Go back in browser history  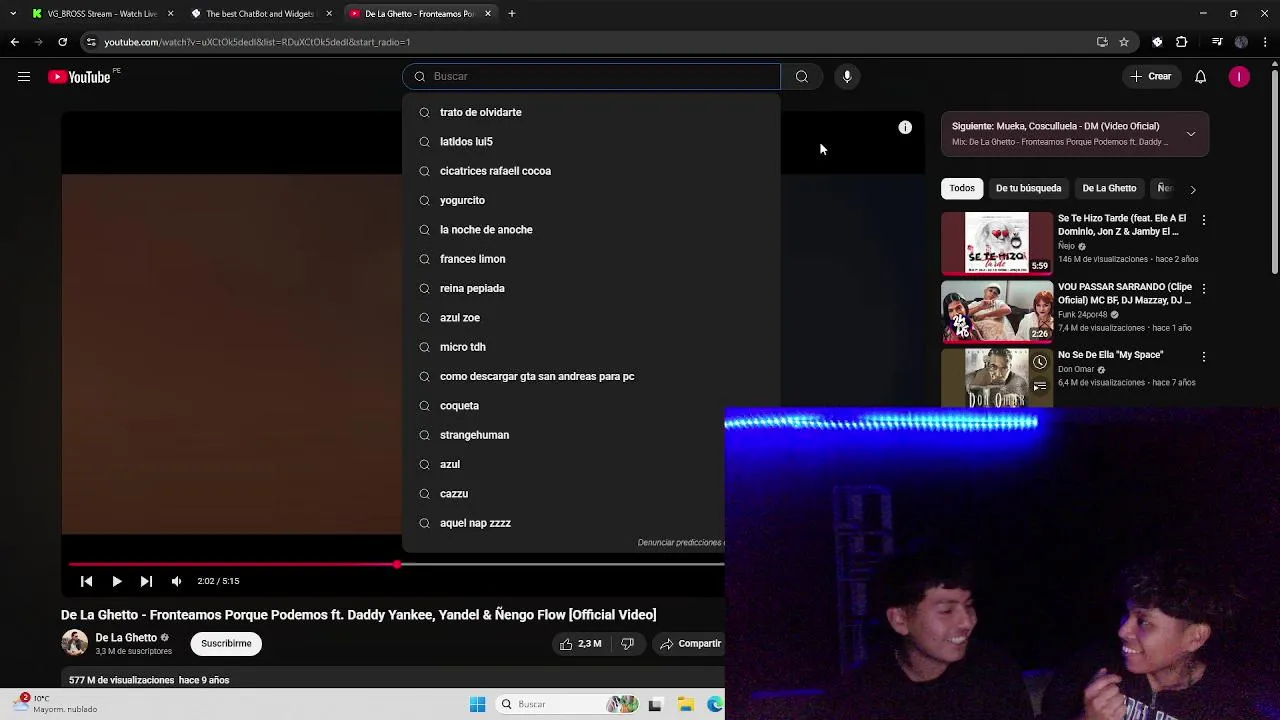14,42
